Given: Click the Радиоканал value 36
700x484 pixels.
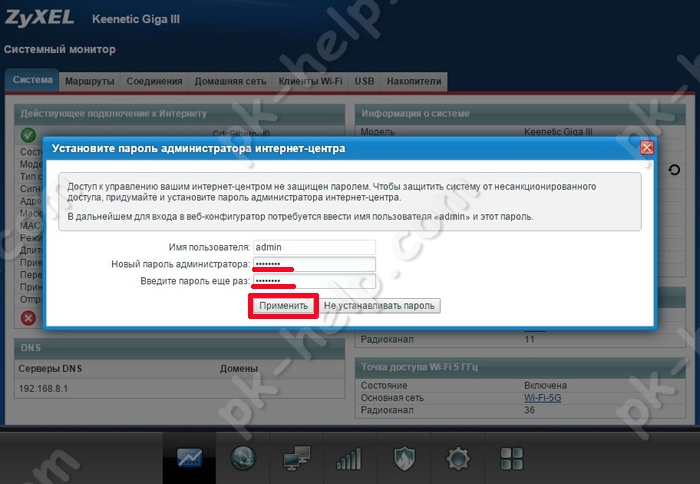Looking at the screenshot, I should (529, 410).
